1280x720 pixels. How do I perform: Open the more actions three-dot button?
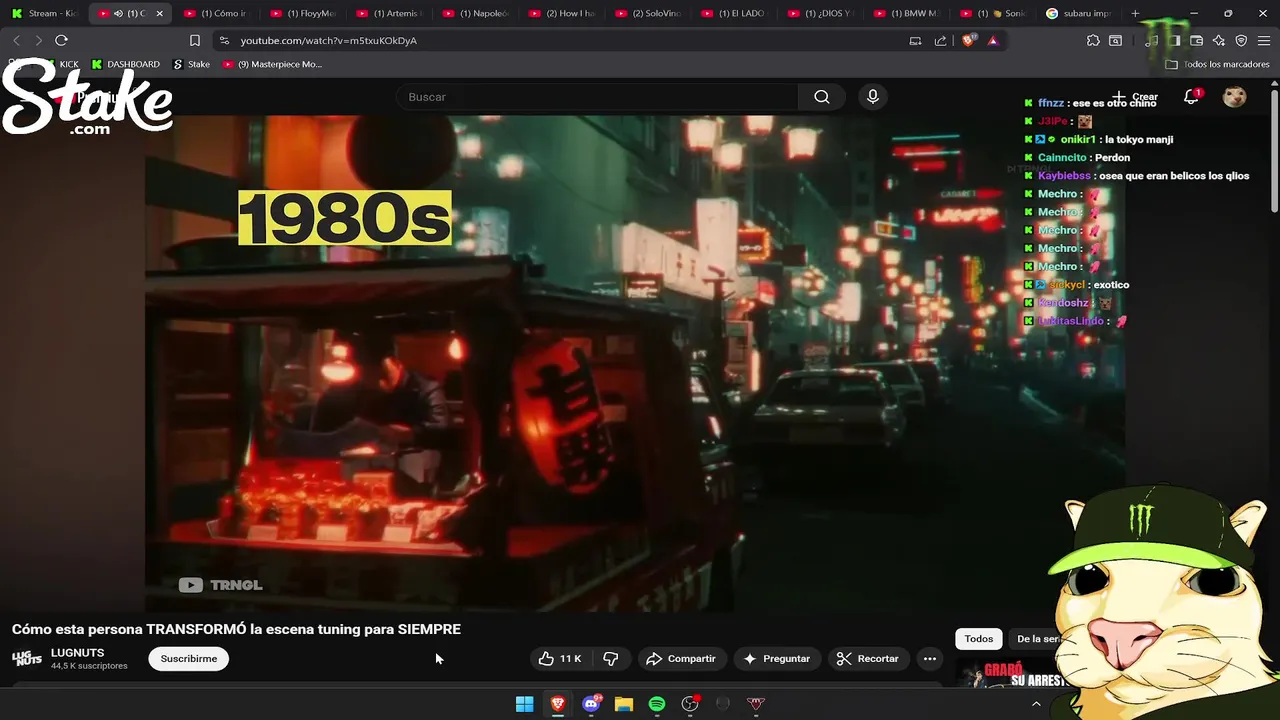[x=930, y=658]
